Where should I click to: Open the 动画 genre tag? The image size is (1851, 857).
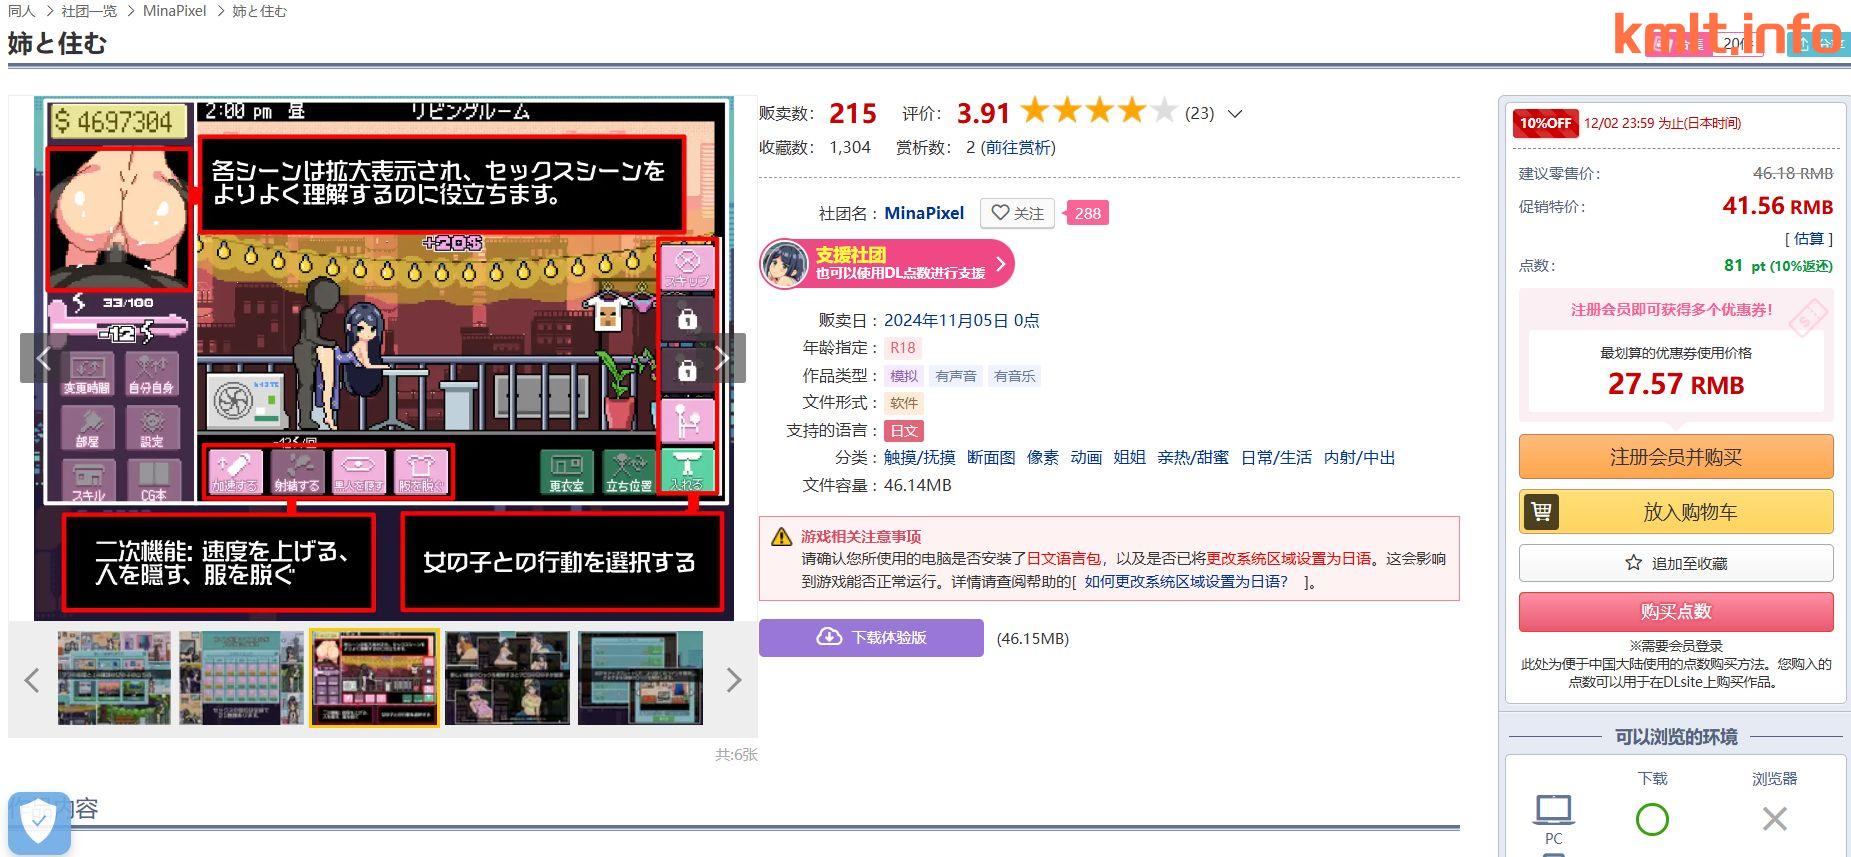point(1086,457)
